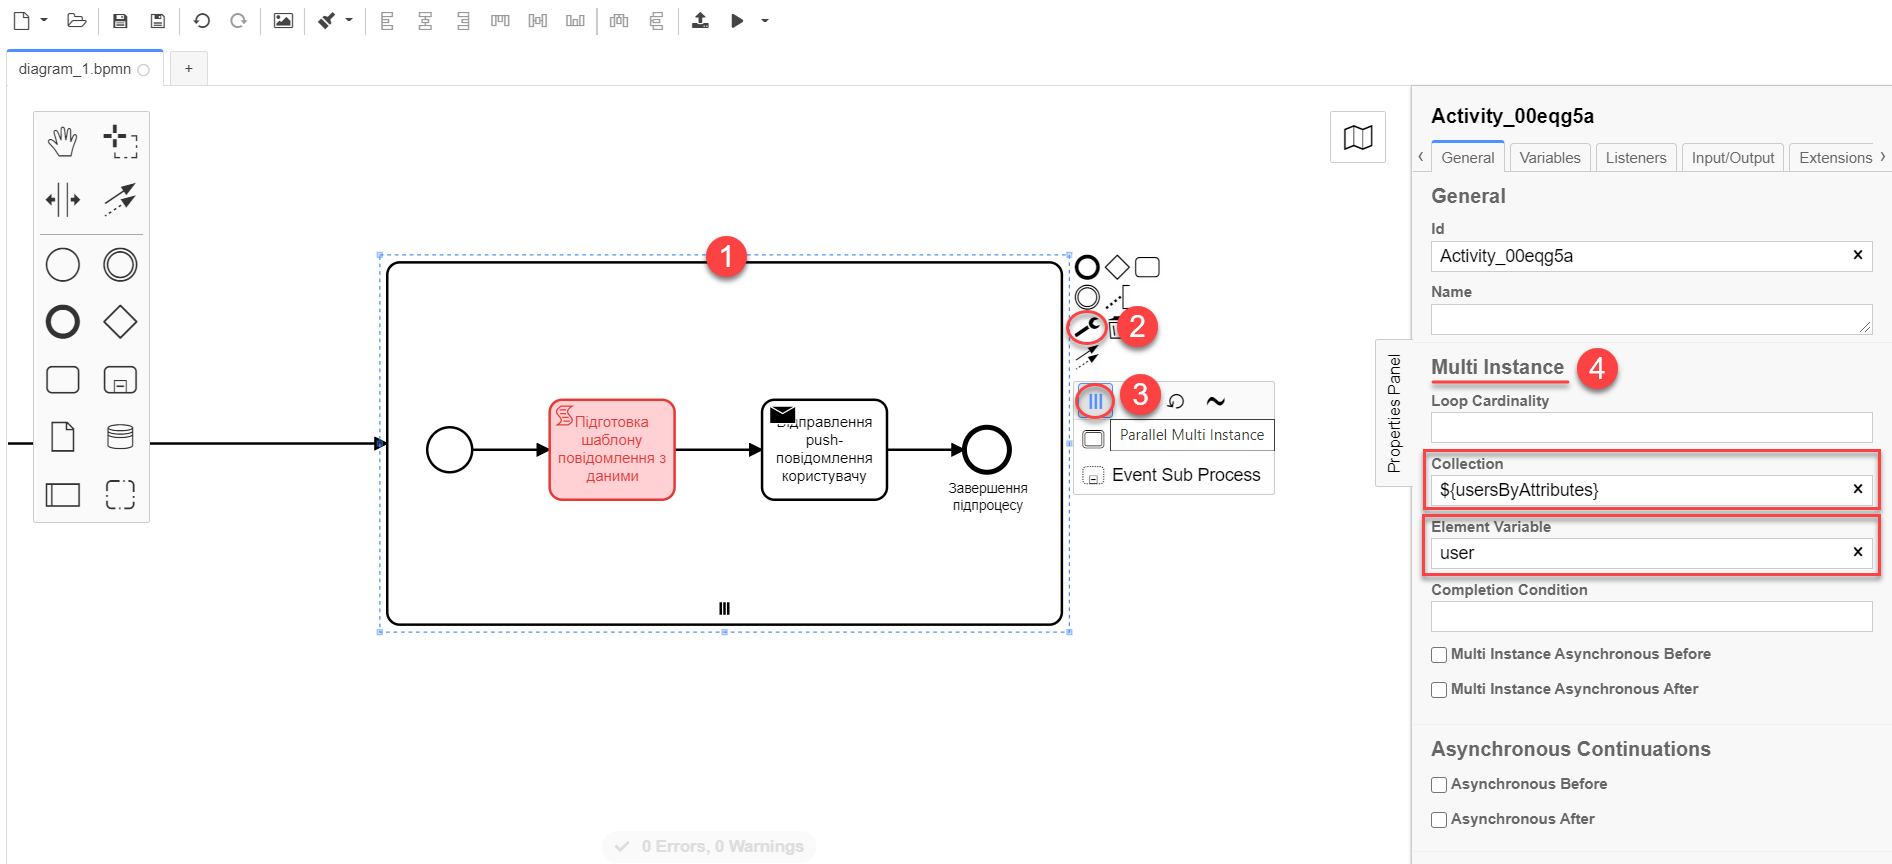Screen dimensions: 1892x864
Task: Clear the Collection field value
Action: pyautogui.click(x=1857, y=489)
